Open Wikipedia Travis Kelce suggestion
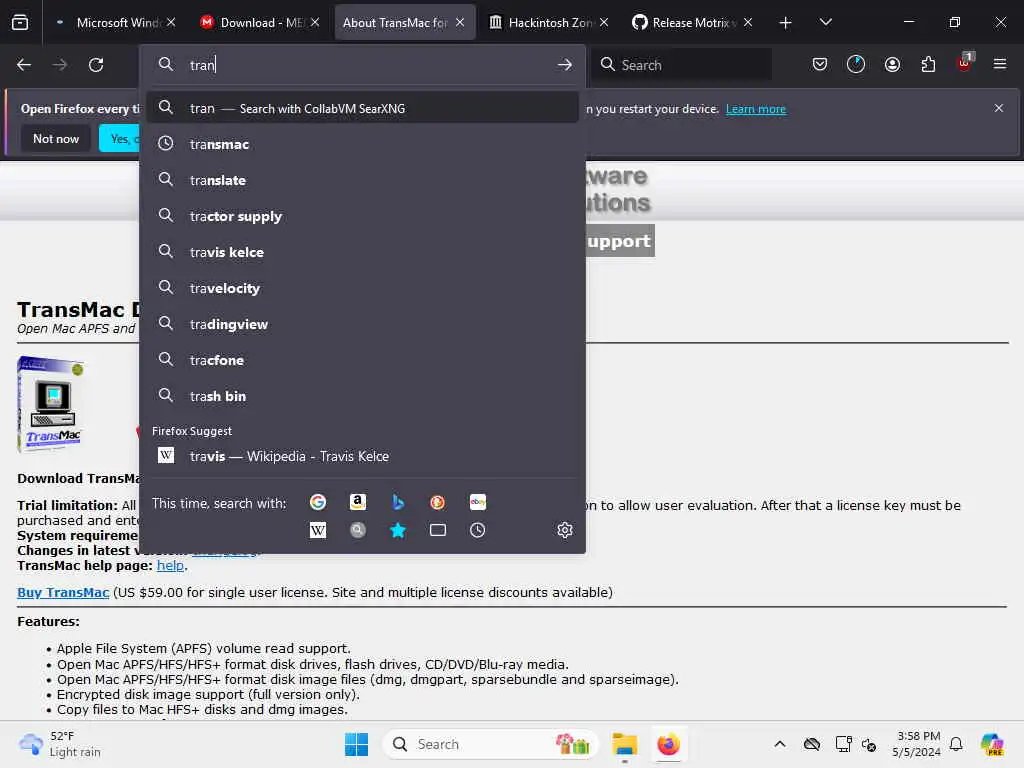The image size is (1024, 768). (362, 456)
